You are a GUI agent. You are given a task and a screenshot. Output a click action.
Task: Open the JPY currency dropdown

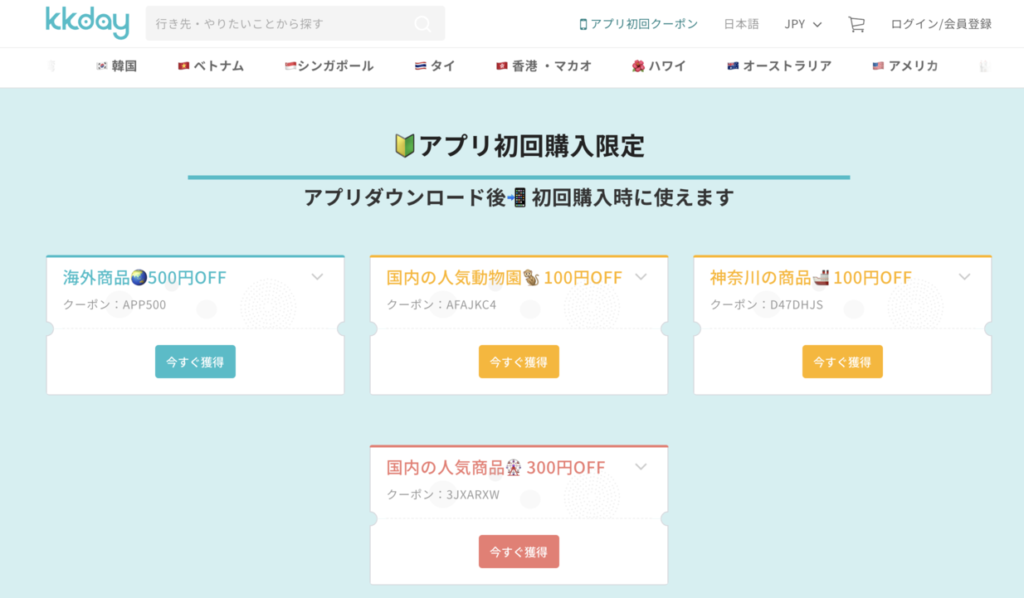coord(803,23)
